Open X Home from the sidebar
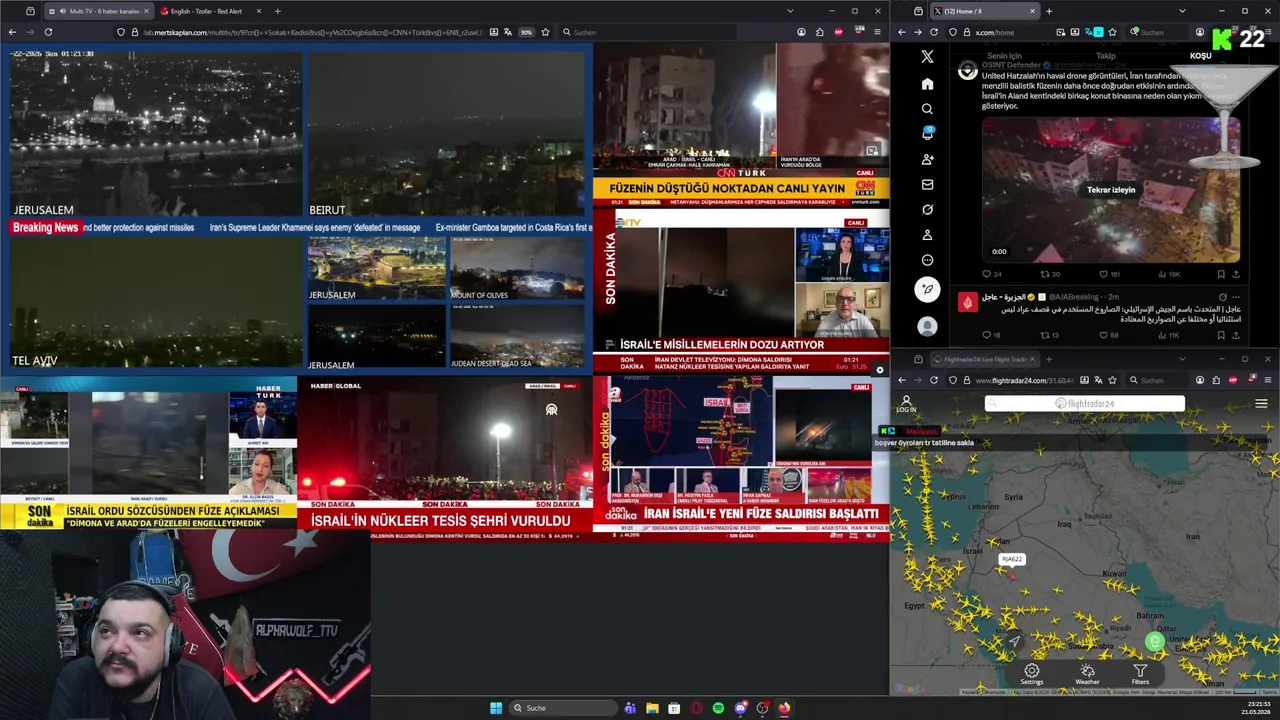This screenshot has height=720, width=1280. click(927, 84)
